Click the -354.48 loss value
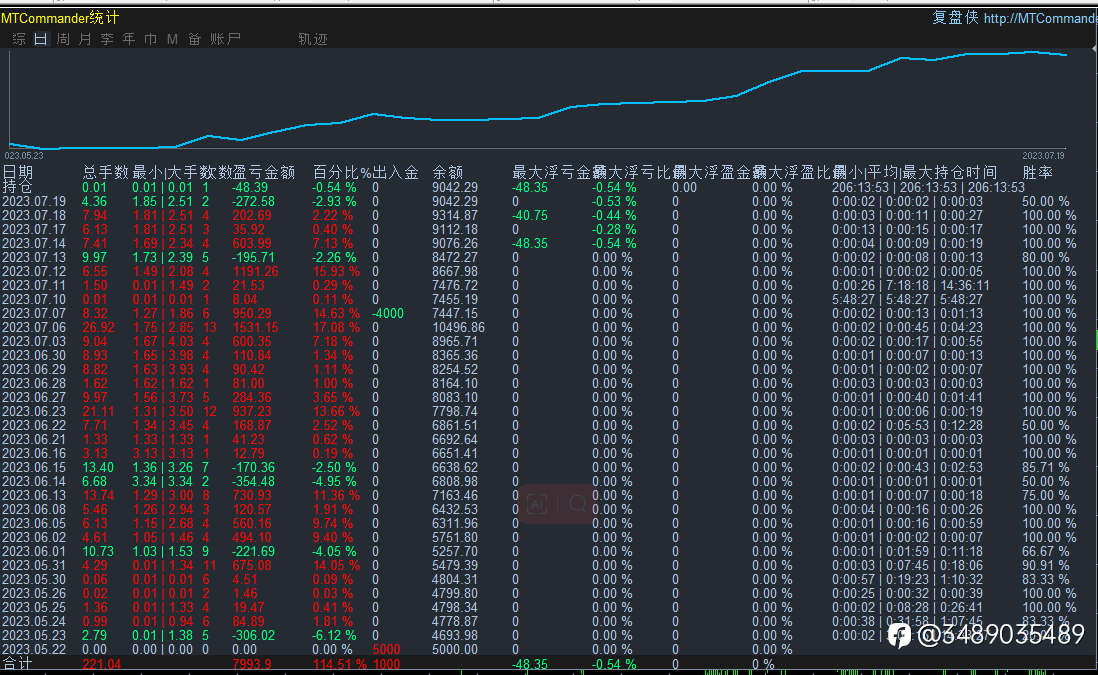The height and width of the screenshot is (675, 1098). [x=253, y=482]
